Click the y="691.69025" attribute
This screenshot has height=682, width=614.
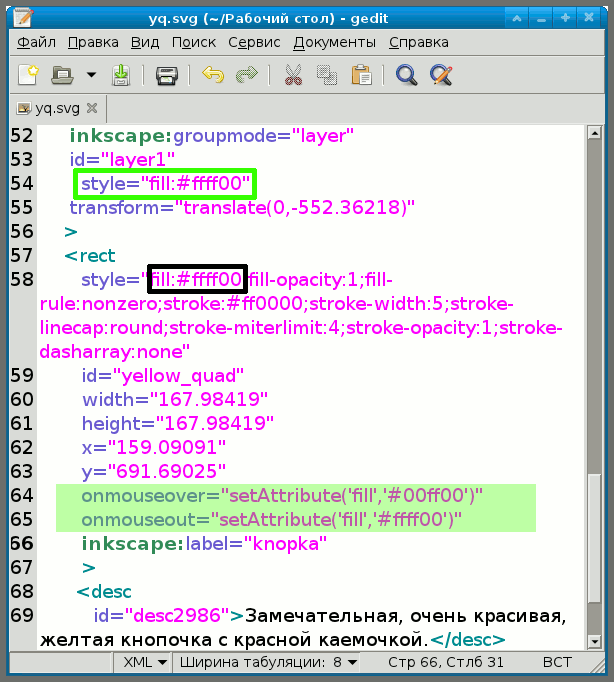(x=154, y=471)
